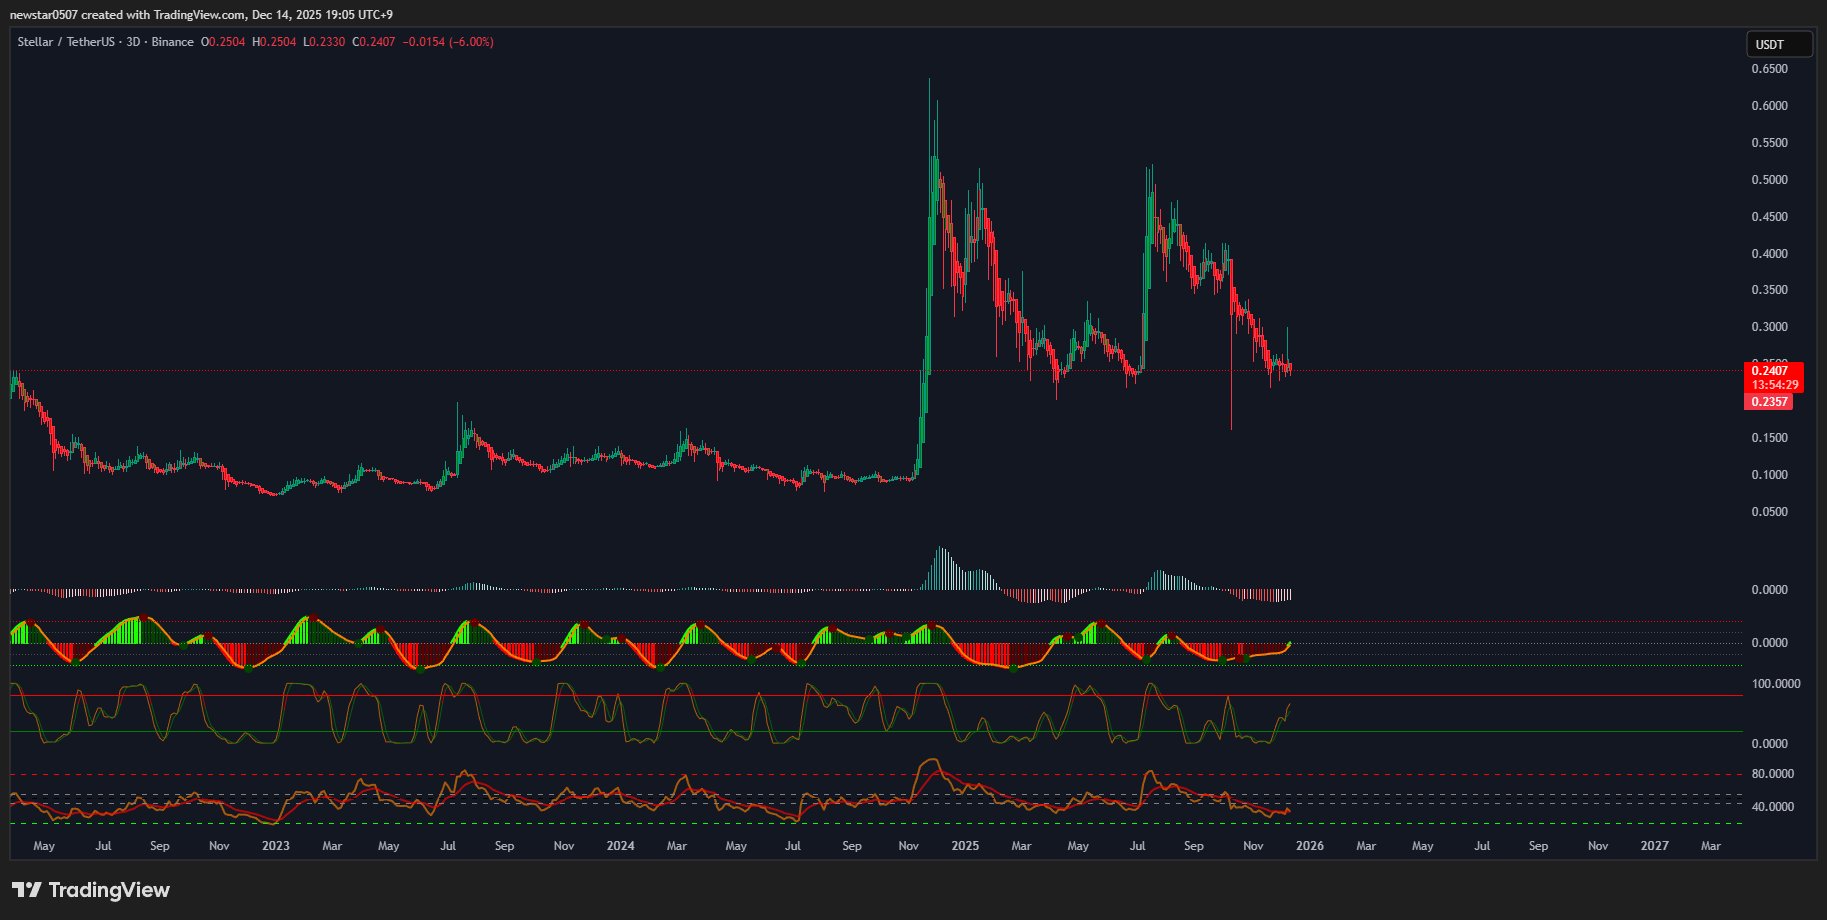Click the bar countdown timer 13:54:29

1773,385
